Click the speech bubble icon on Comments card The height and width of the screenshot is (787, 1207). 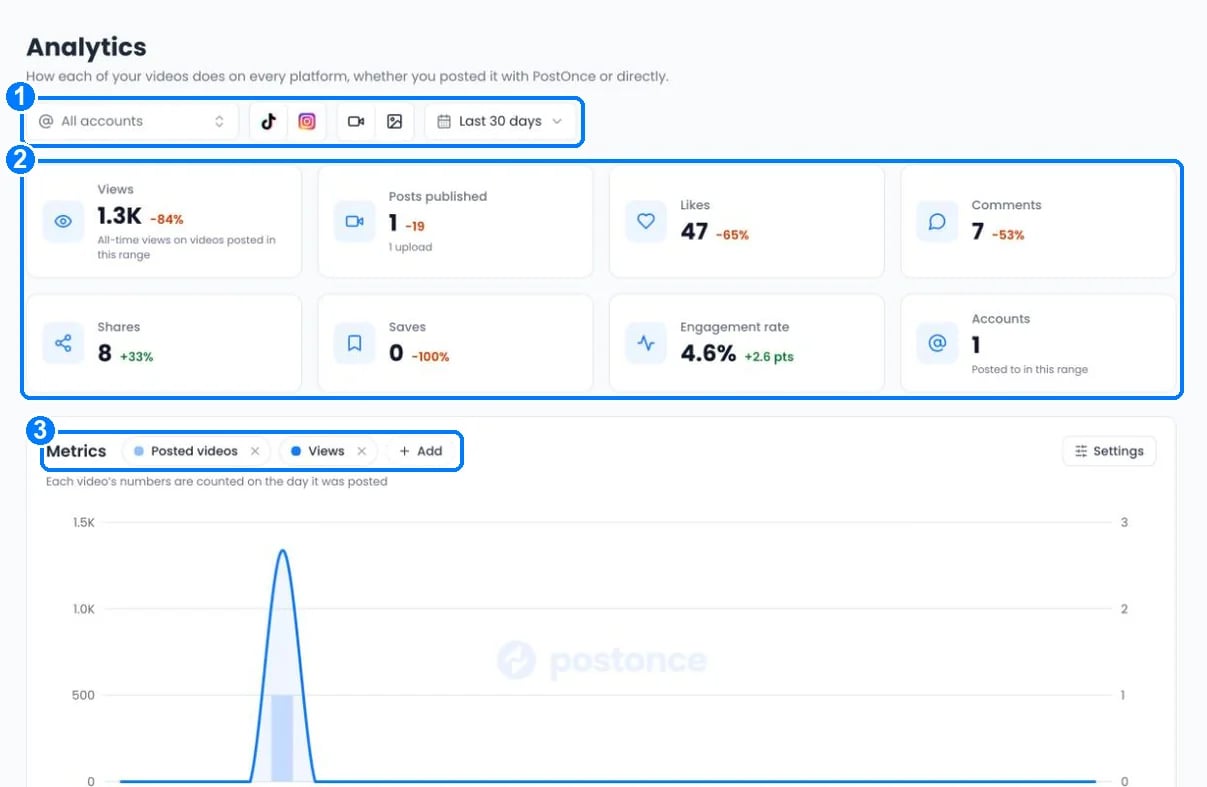937,222
